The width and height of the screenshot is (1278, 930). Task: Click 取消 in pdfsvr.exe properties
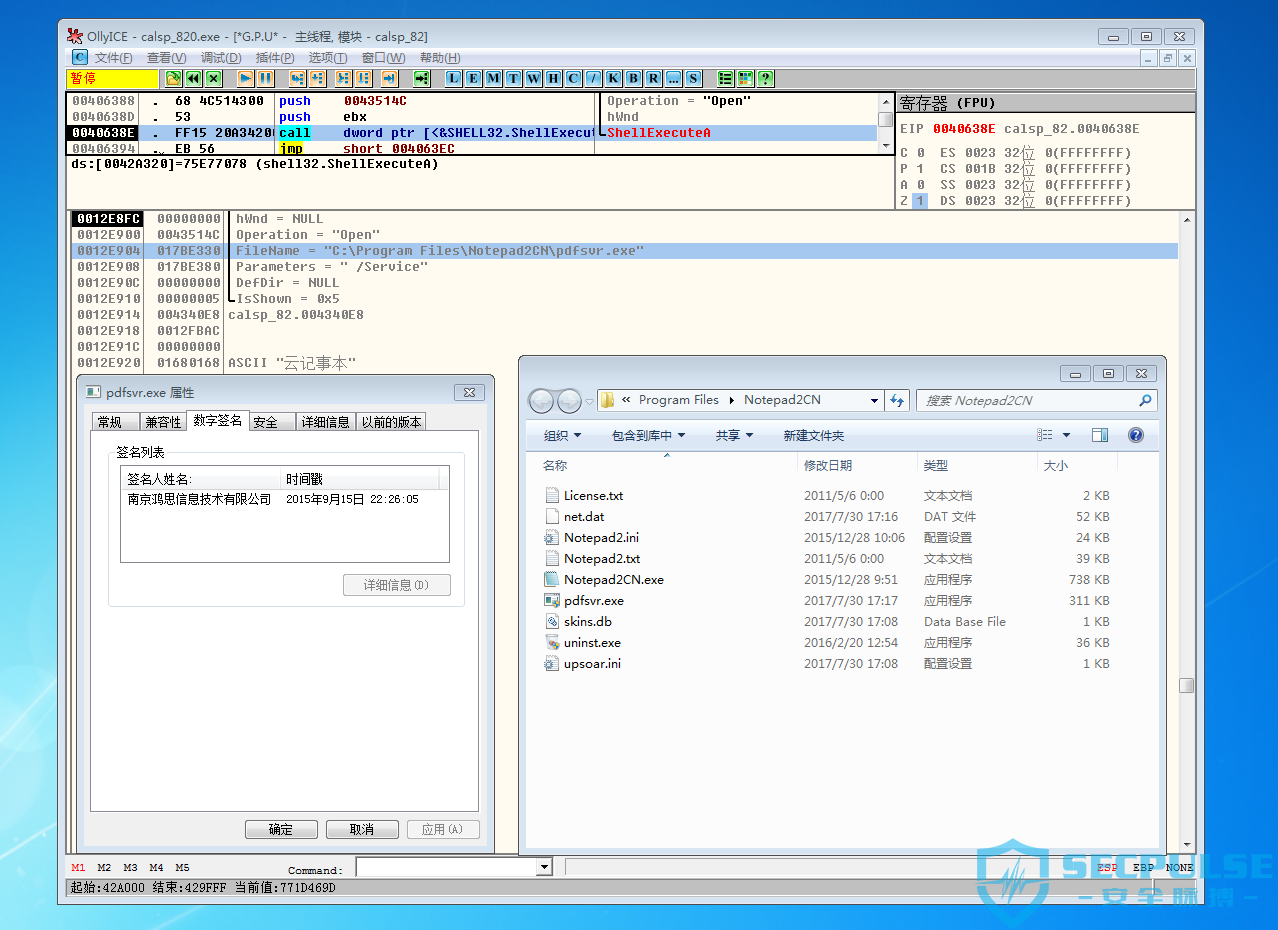[362, 830]
